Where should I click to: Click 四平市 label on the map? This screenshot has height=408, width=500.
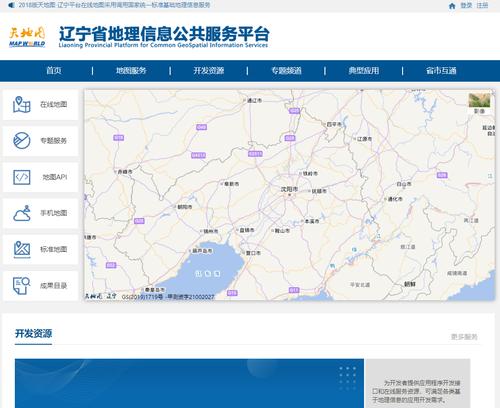pos(334,124)
